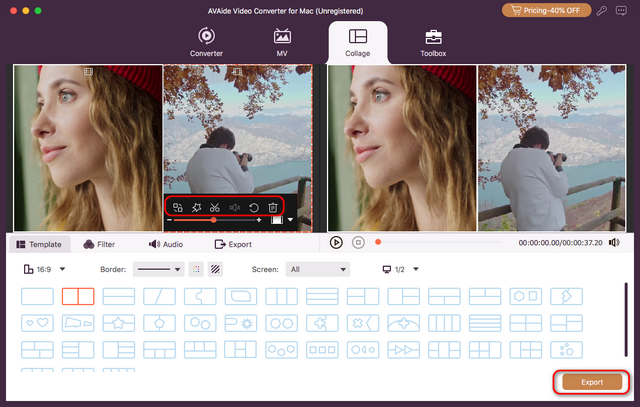This screenshot has width=640, height=407.
Task: Click the Pricing-40% OFF button
Action: tap(545, 10)
